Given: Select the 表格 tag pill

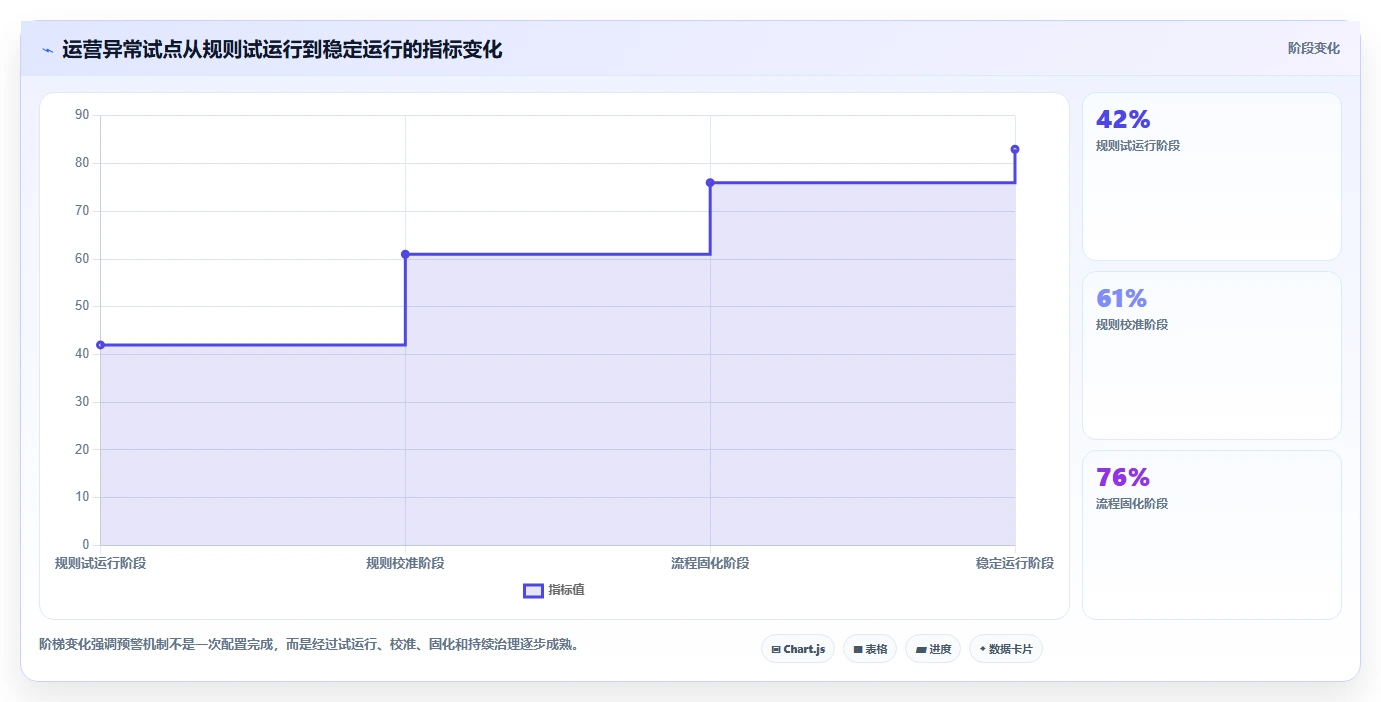Looking at the screenshot, I should [x=870, y=649].
